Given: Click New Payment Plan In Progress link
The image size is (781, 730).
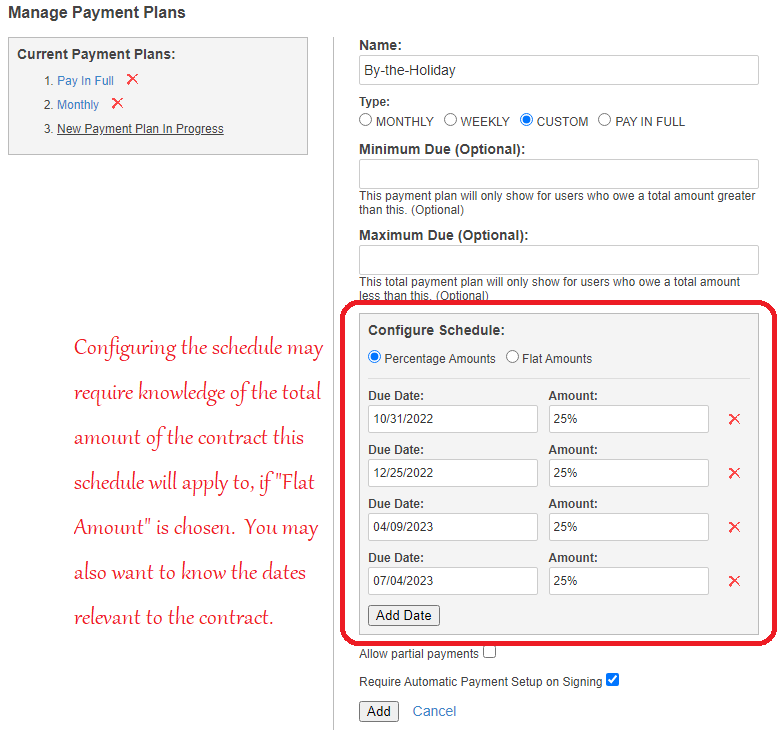Looking at the screenshot, I should pos(140,129).
